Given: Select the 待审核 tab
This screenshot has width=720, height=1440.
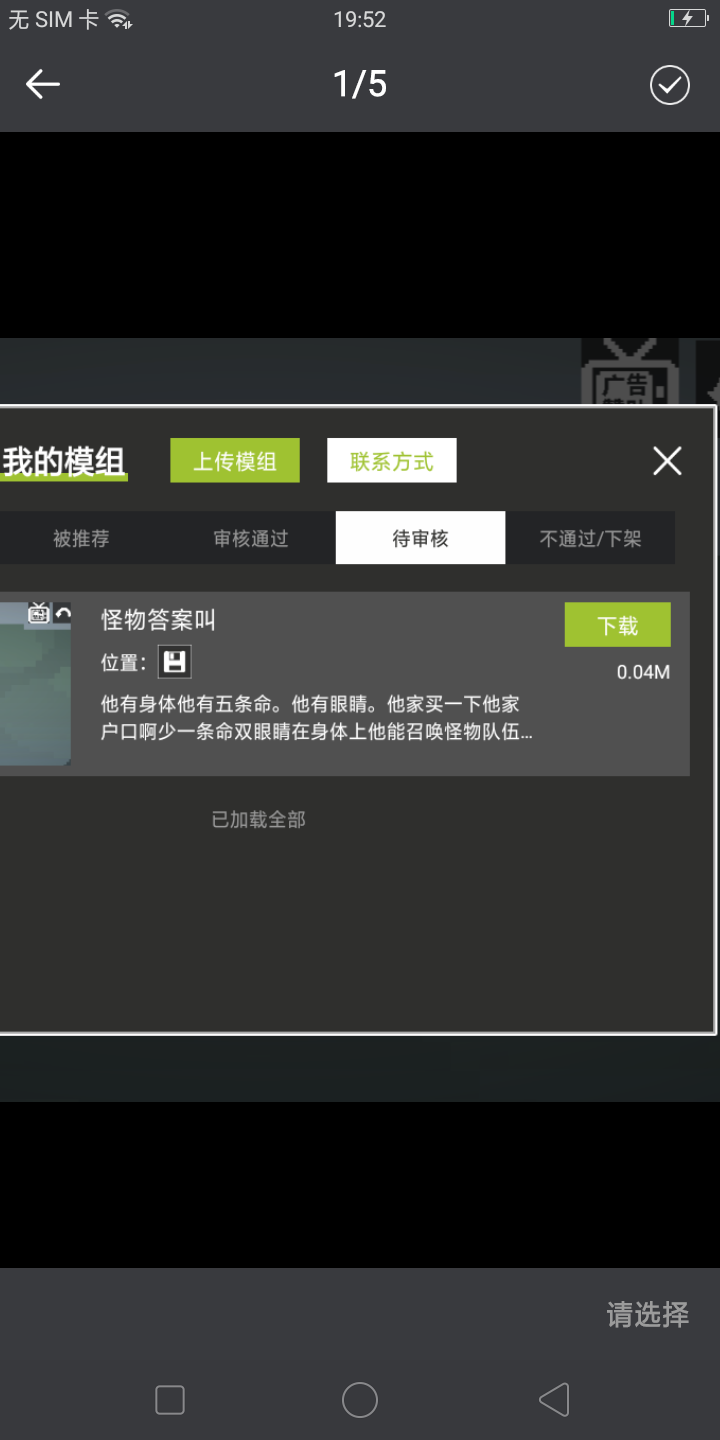Looking at the screenshot, I should point(420,538).
